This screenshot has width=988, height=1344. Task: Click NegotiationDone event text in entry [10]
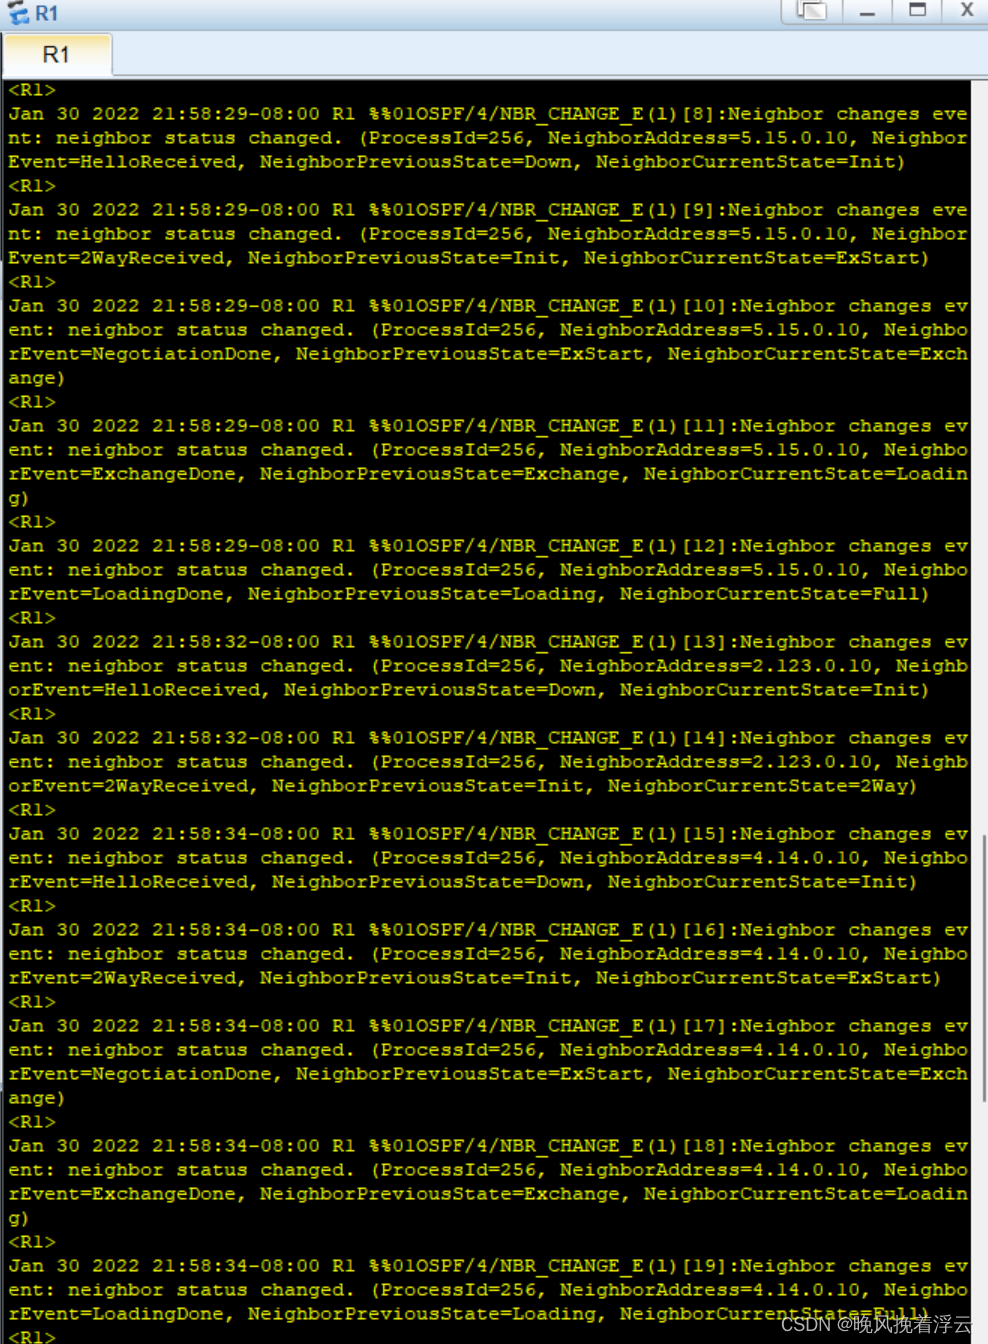(x=182, y=354)
